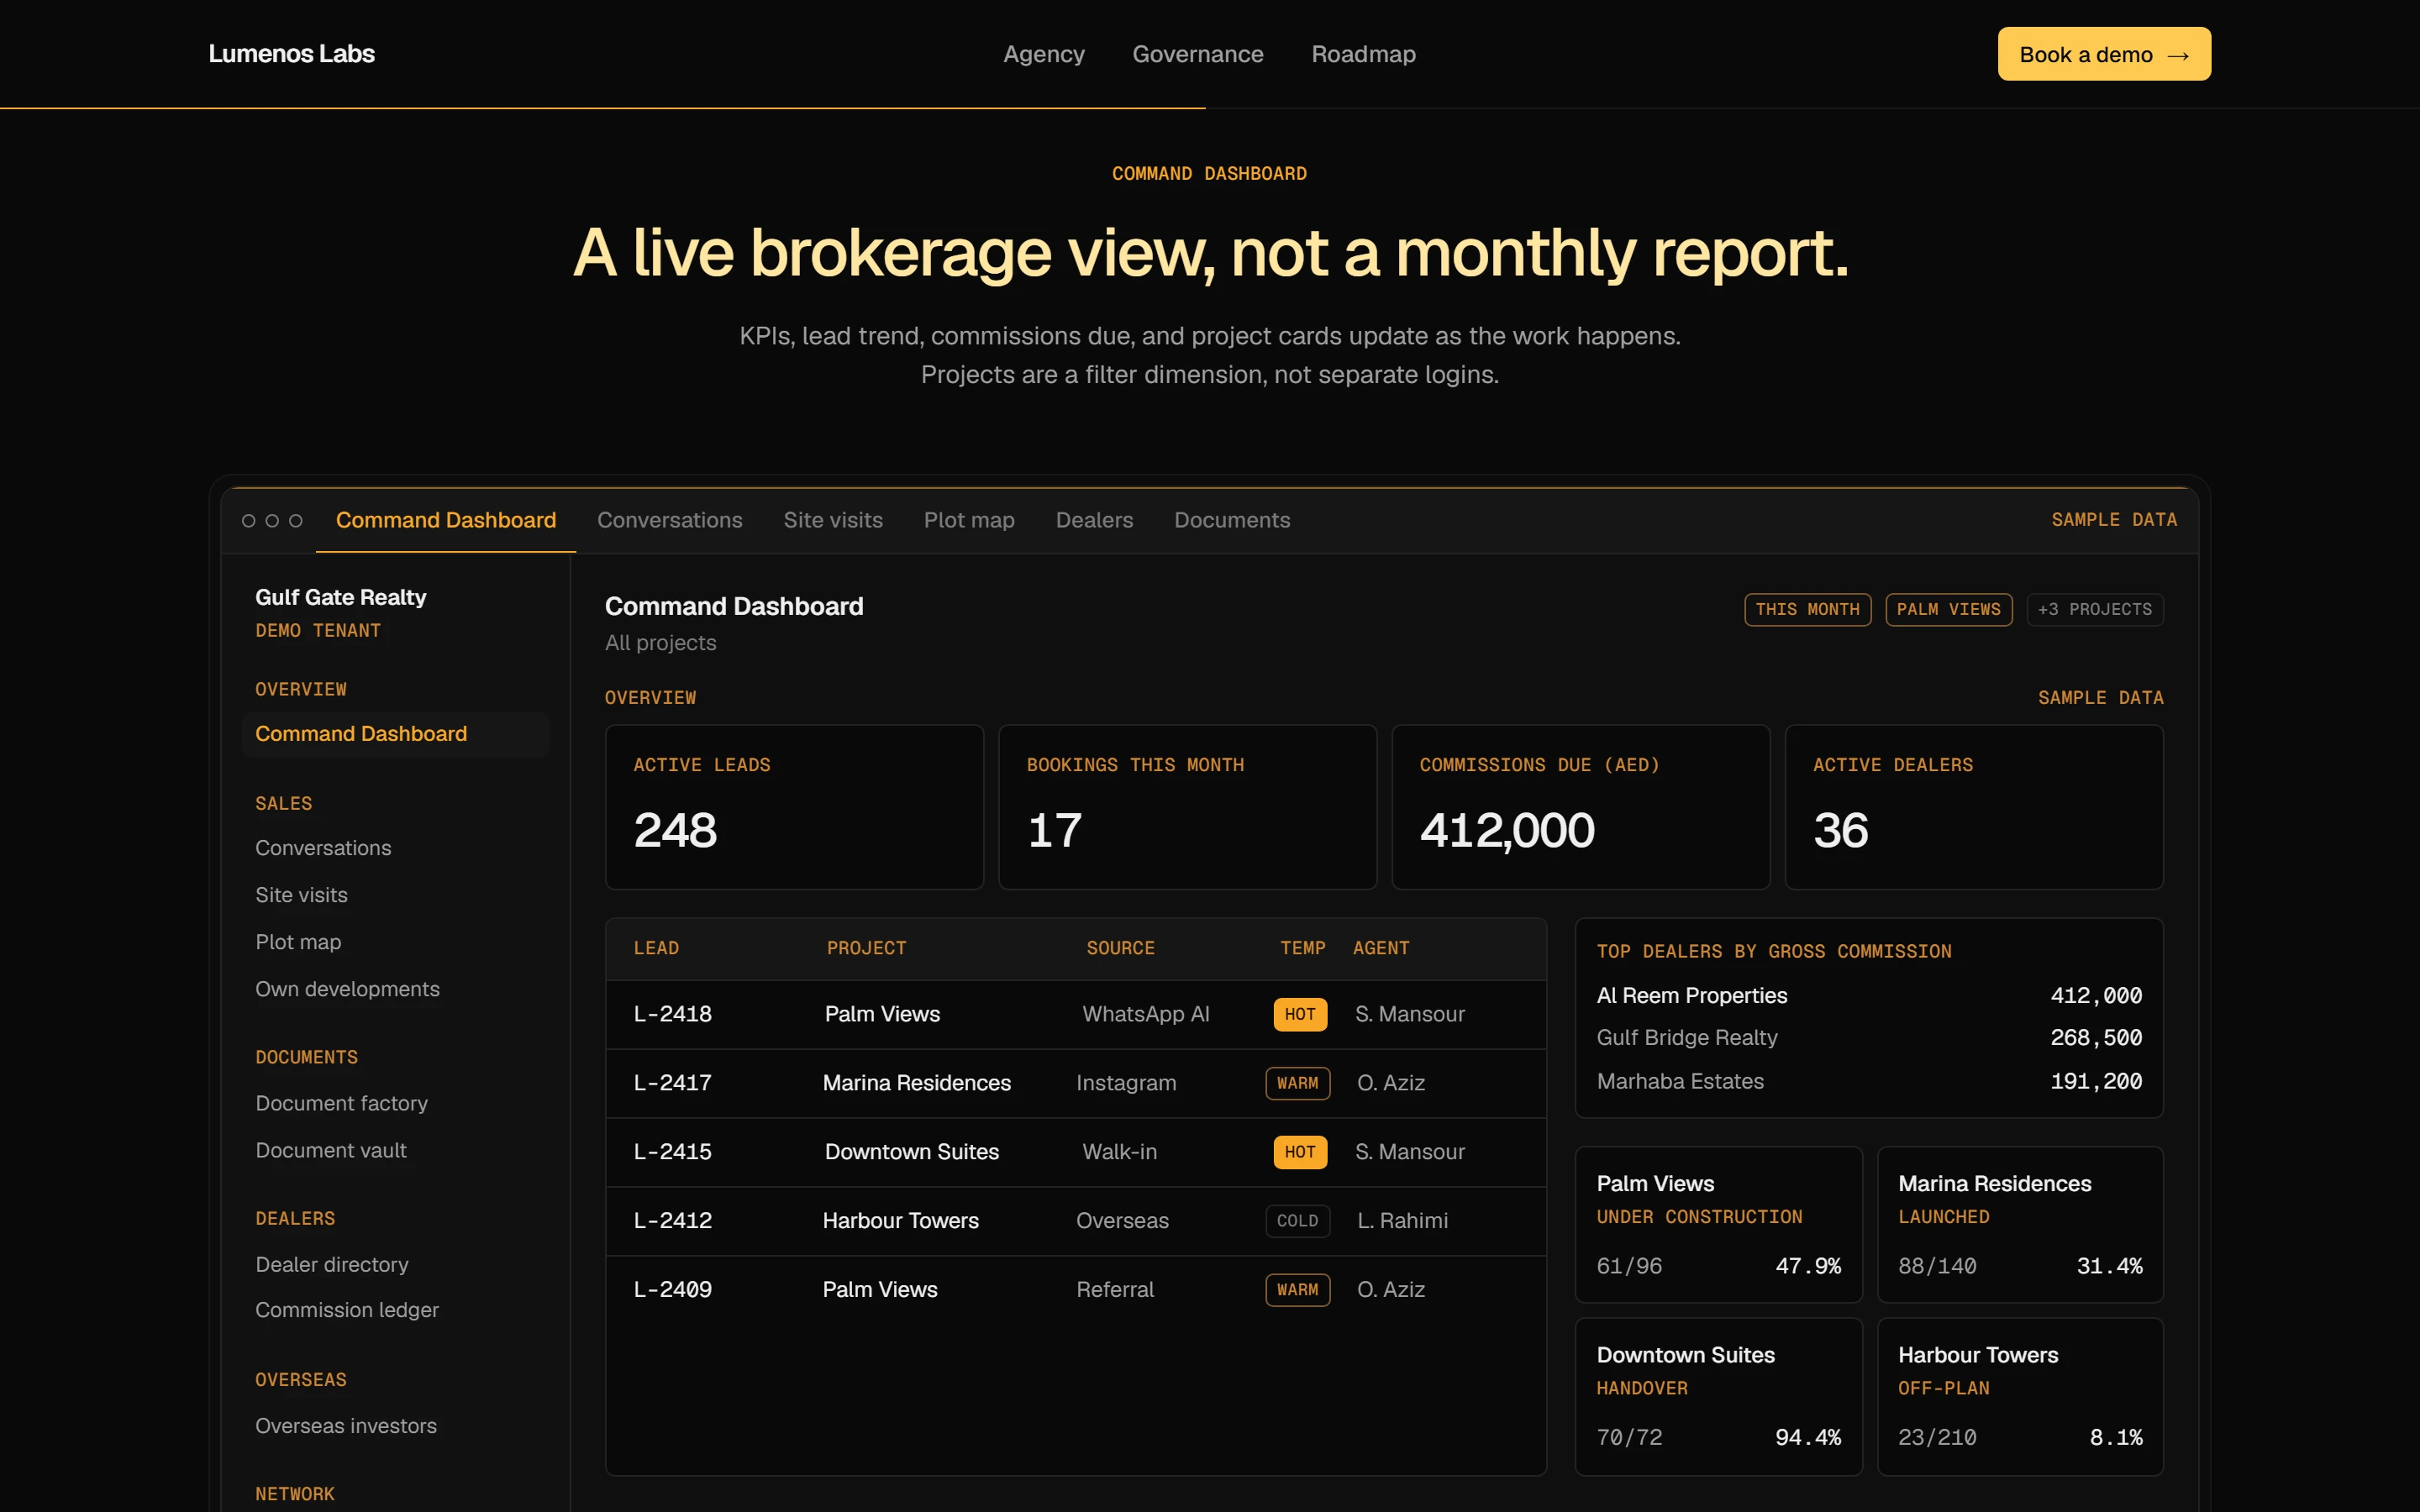The width and height of the screenshot is (2420, 1512).
Task: Click the WARM badge on L-2409
Action: tap(1297, 1290)
